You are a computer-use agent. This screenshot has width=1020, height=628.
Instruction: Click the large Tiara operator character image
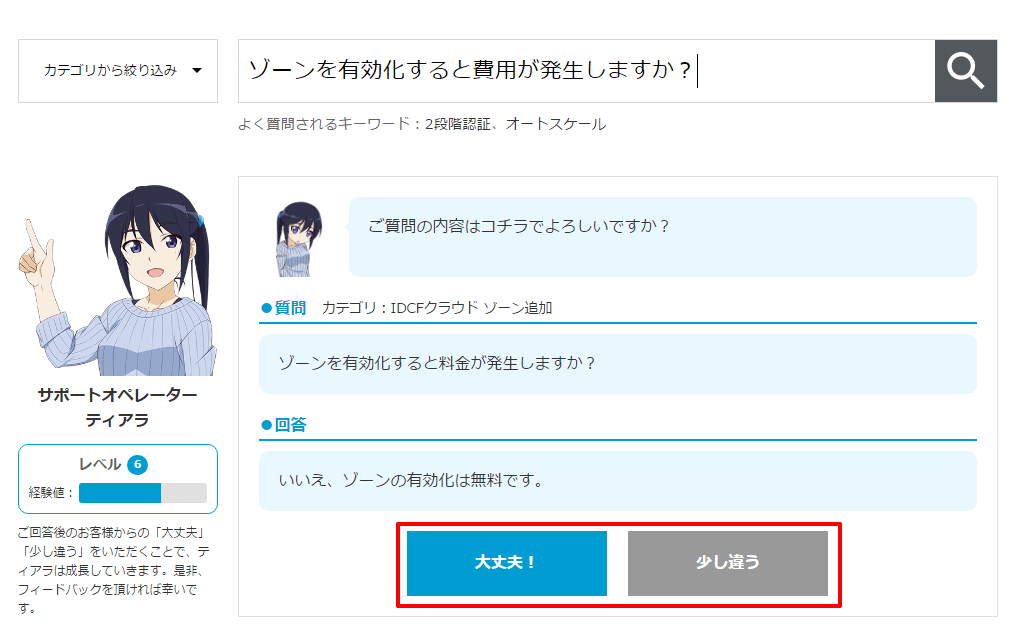tap(118, 280)
